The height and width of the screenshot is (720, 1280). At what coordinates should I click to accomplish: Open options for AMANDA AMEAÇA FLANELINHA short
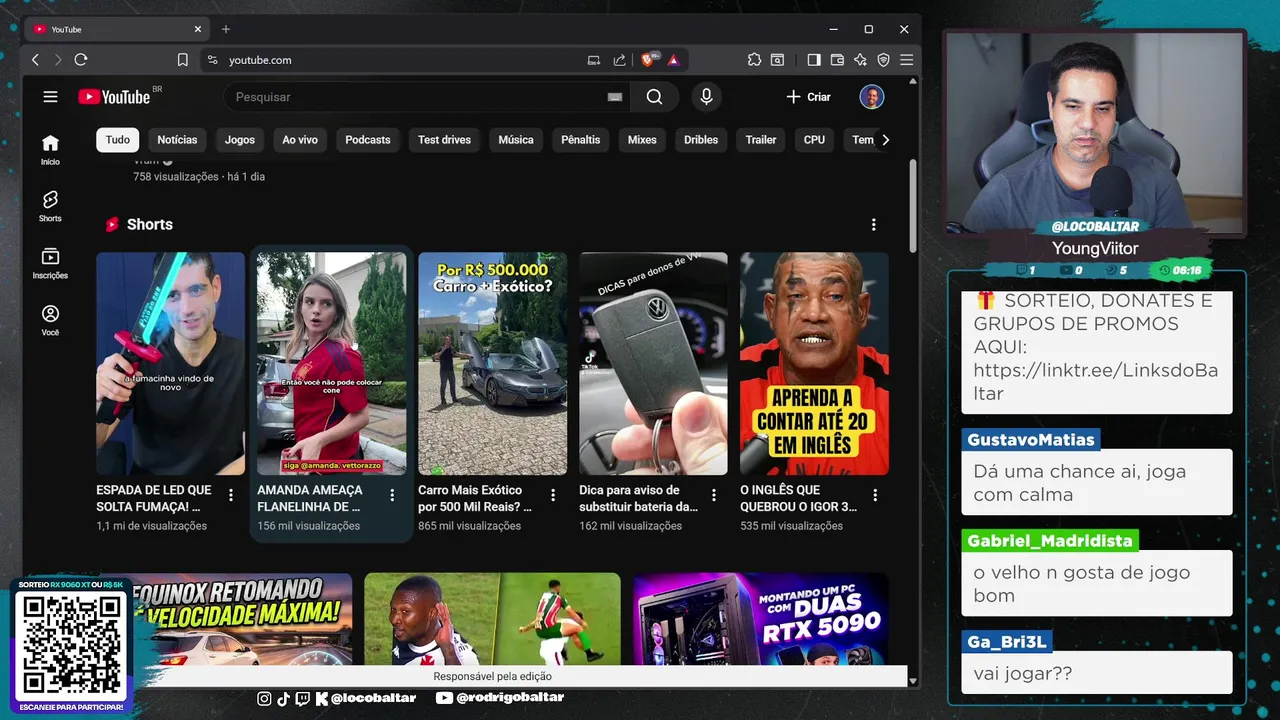pos(392,495)
